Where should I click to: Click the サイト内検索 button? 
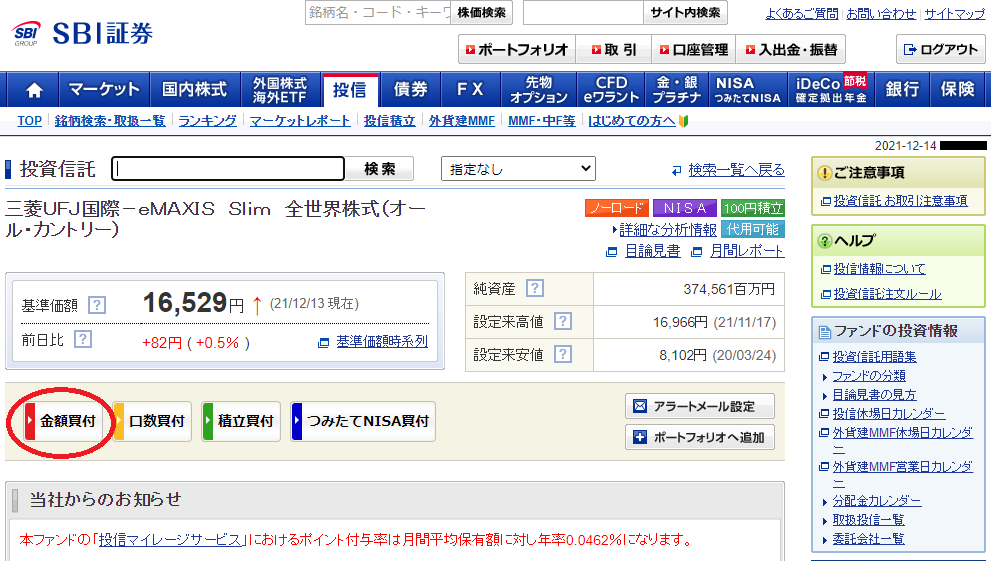tap(686, 12)
